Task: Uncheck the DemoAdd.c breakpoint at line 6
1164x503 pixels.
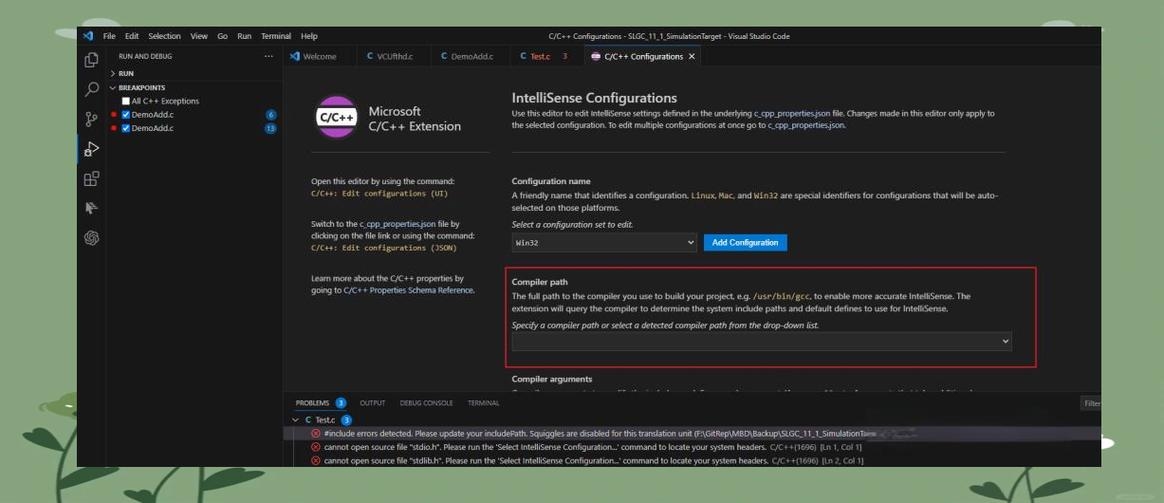Action: click(126, 115)
